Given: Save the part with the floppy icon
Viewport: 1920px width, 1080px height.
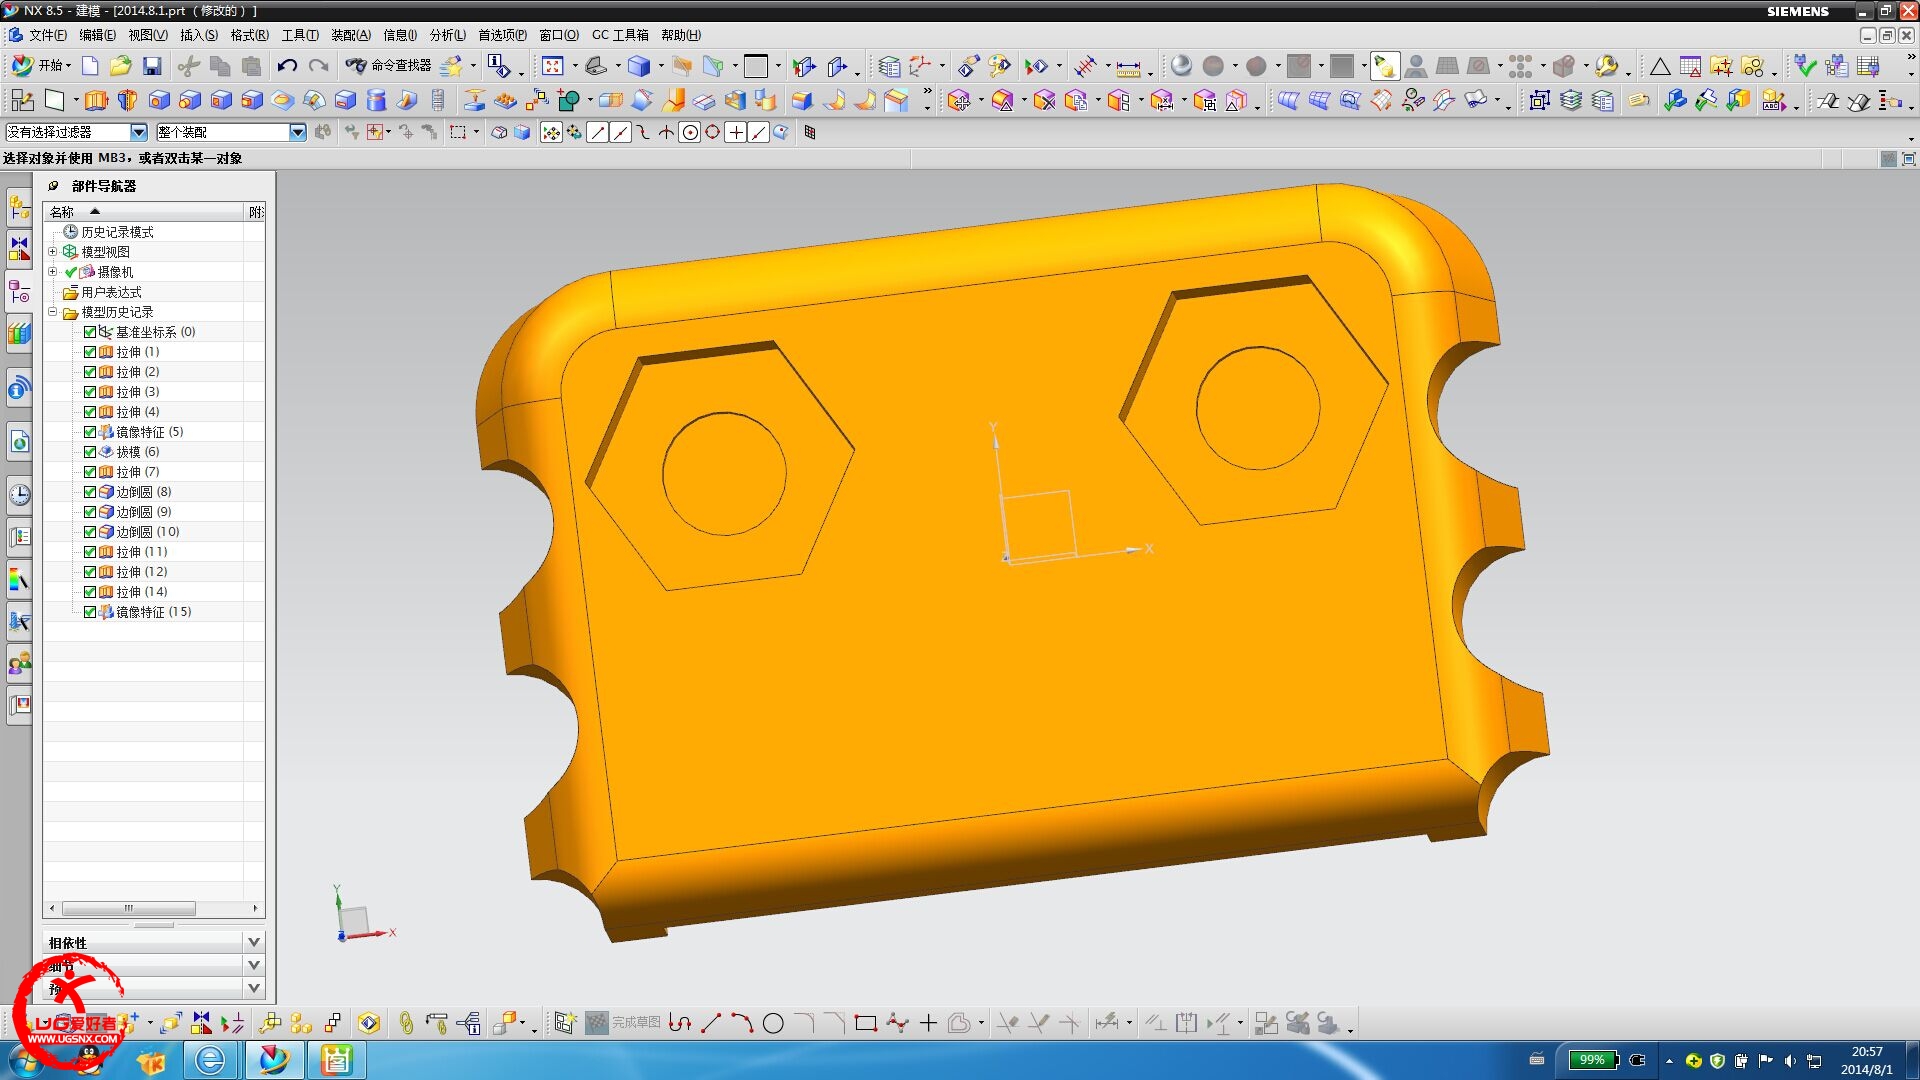Looking at the screenshot, I should click(152, 66).
